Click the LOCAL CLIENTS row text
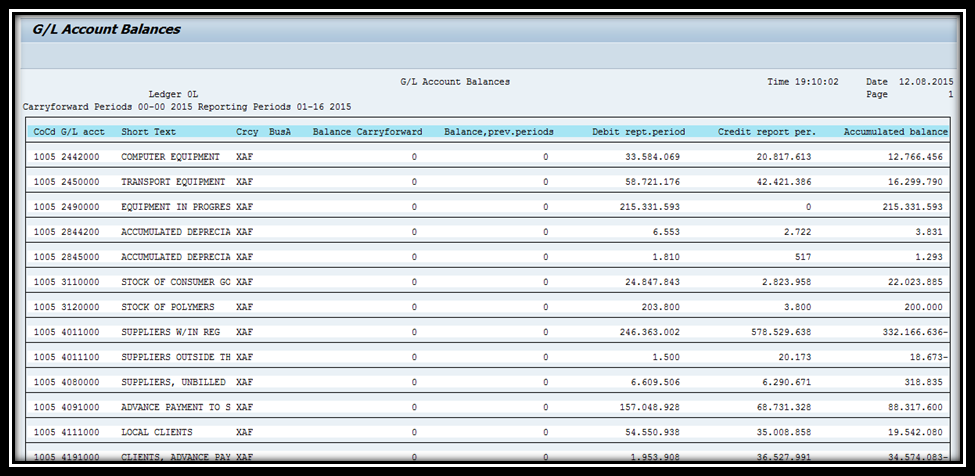975x476 pixels. tap(157, 432)
